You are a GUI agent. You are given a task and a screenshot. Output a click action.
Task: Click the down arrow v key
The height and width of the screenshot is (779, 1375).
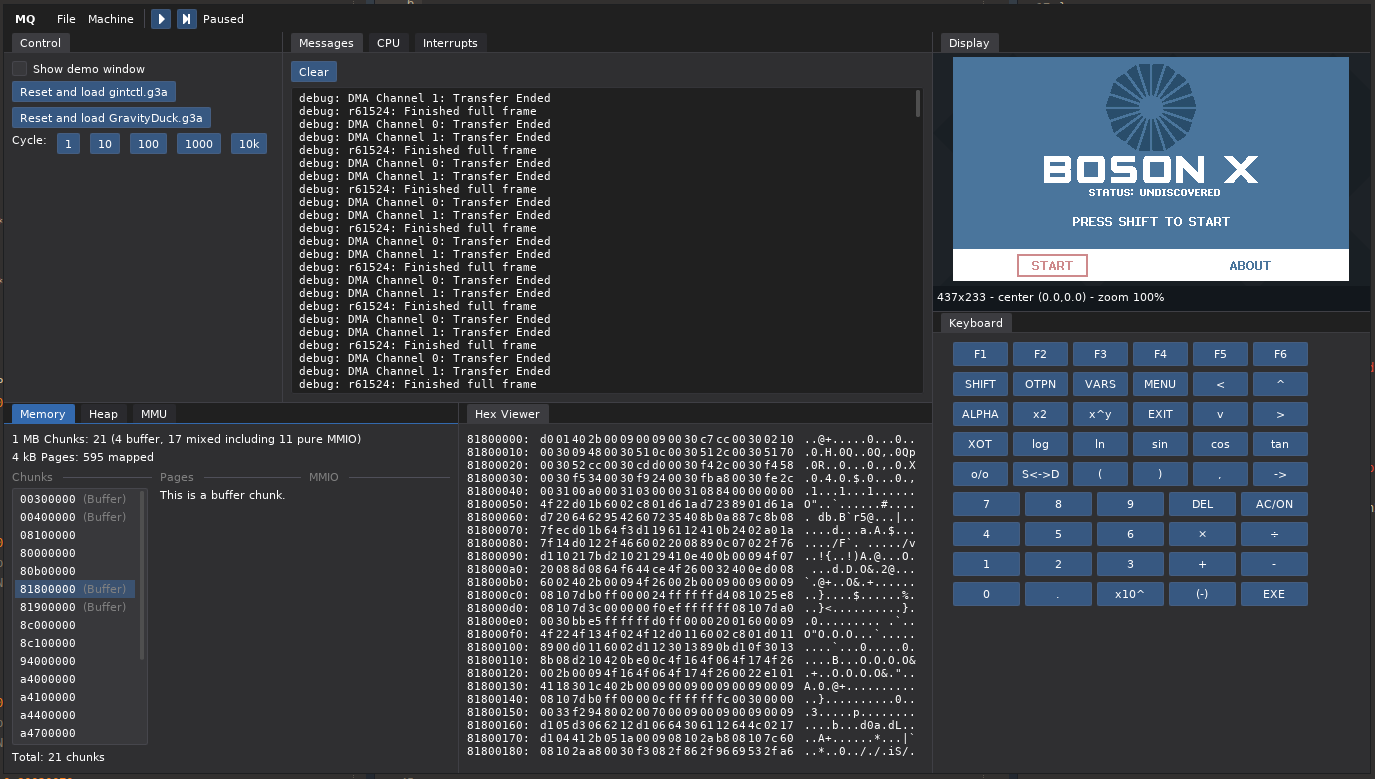click(1220, 414)
